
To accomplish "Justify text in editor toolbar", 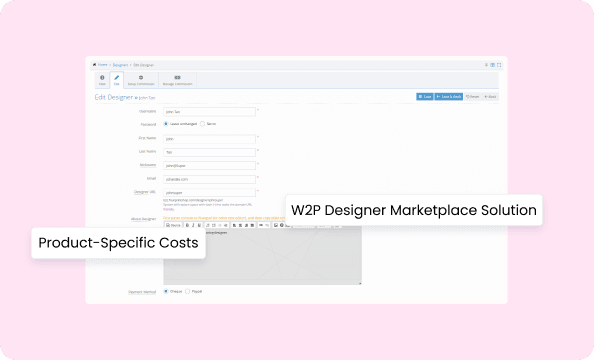I will (x=252, y=225).
